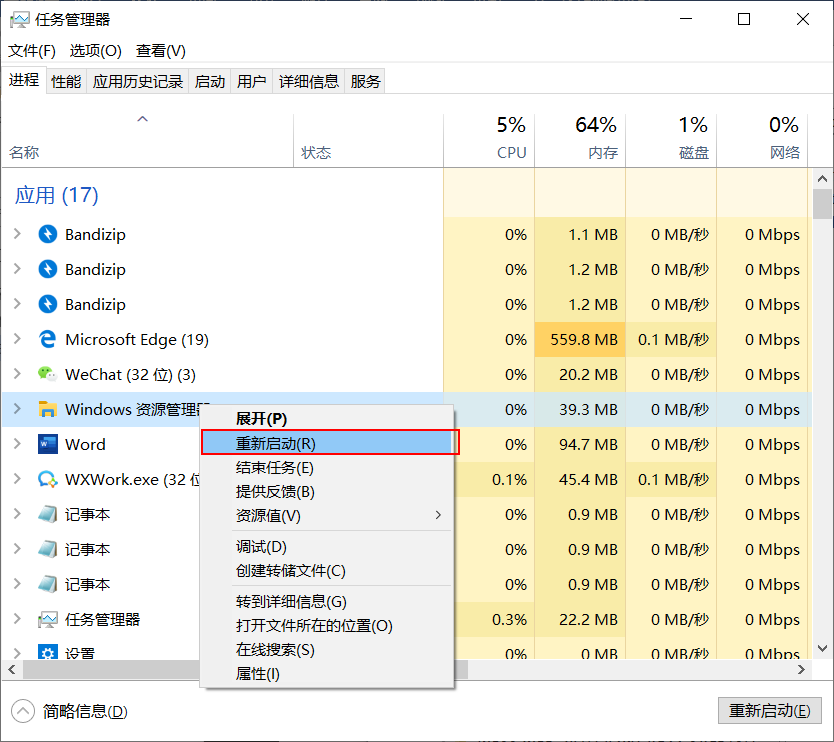Click the first Bandizip process icon
The height and width of the screenshot is (742, 834).
[47, 234]
